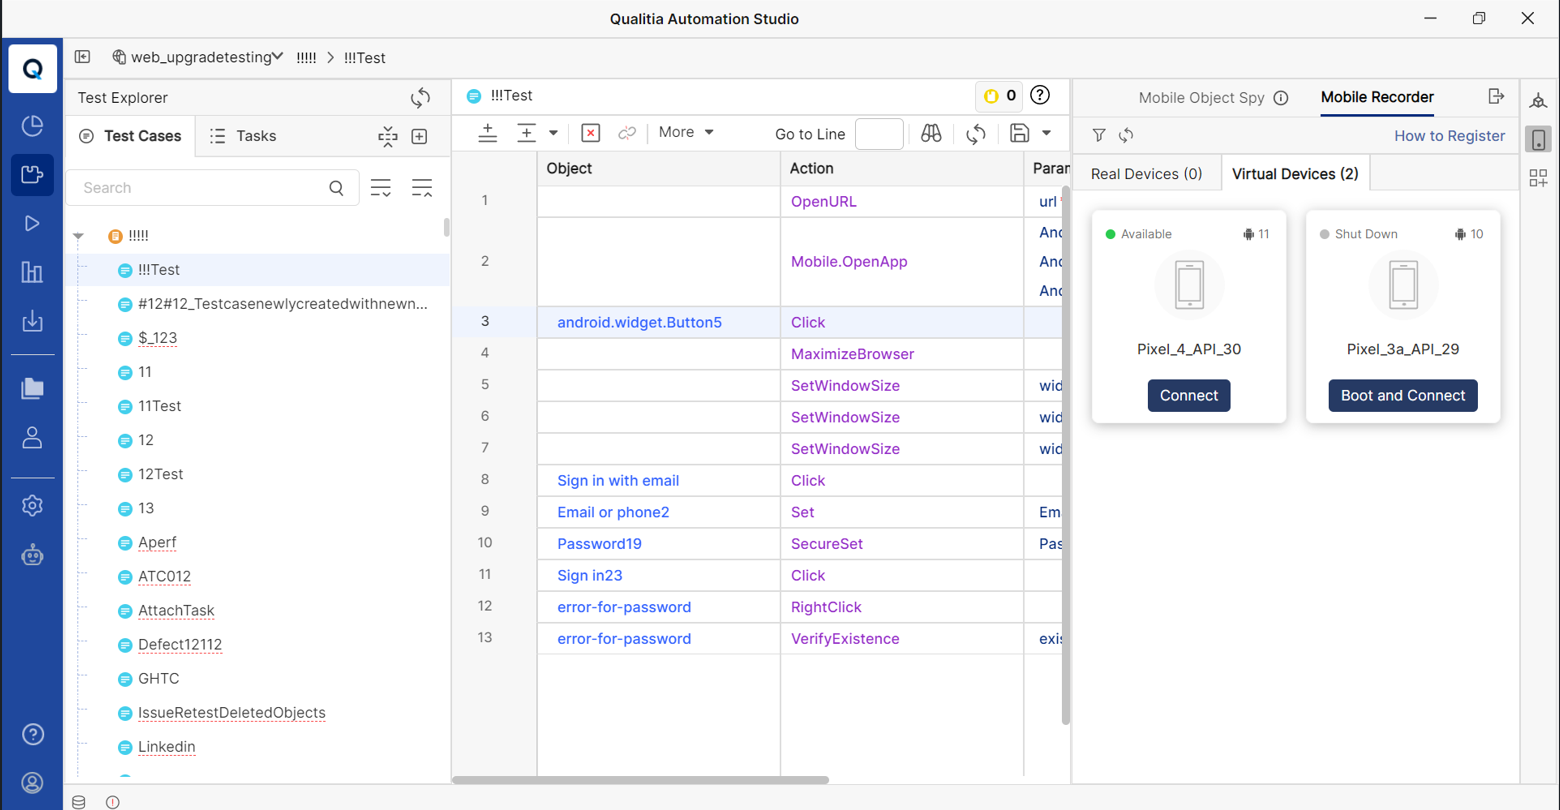Image resolution: width=1560 pixels, height=810 pixels.
Task: Click Boot and Connect for Pixel_3a_API_29
Action: click(x=1403, y=395)
